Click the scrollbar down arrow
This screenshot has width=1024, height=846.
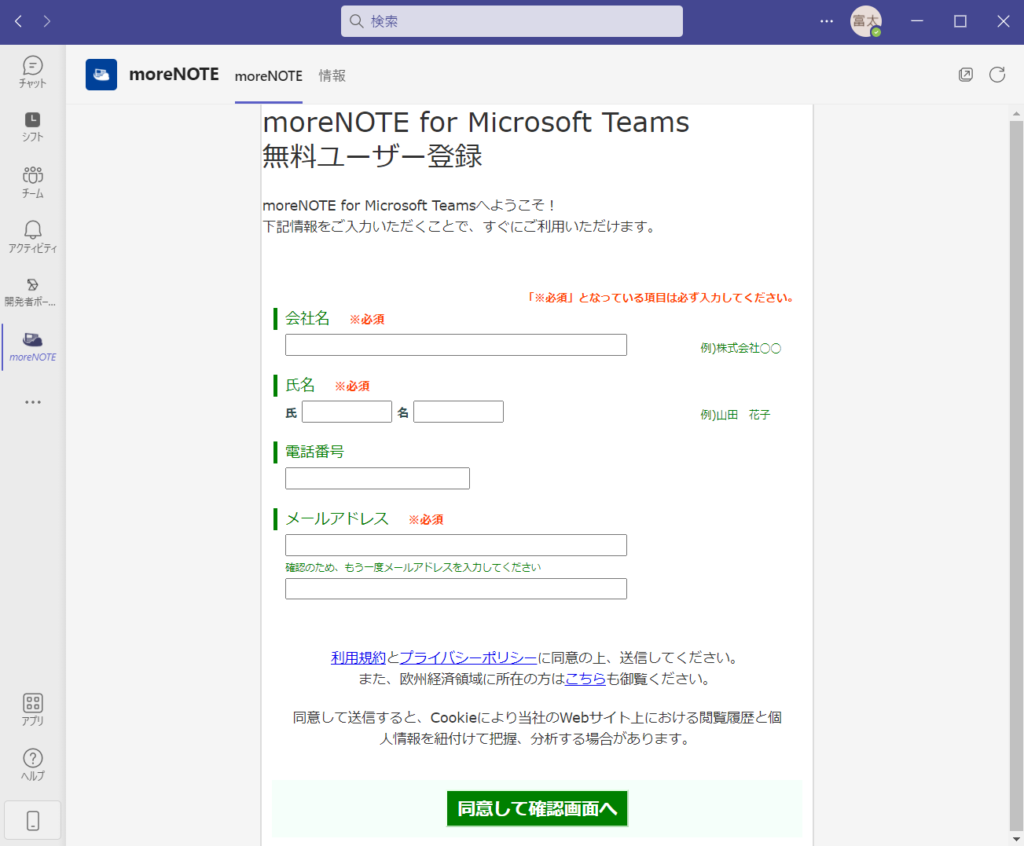coord(1016,839)
